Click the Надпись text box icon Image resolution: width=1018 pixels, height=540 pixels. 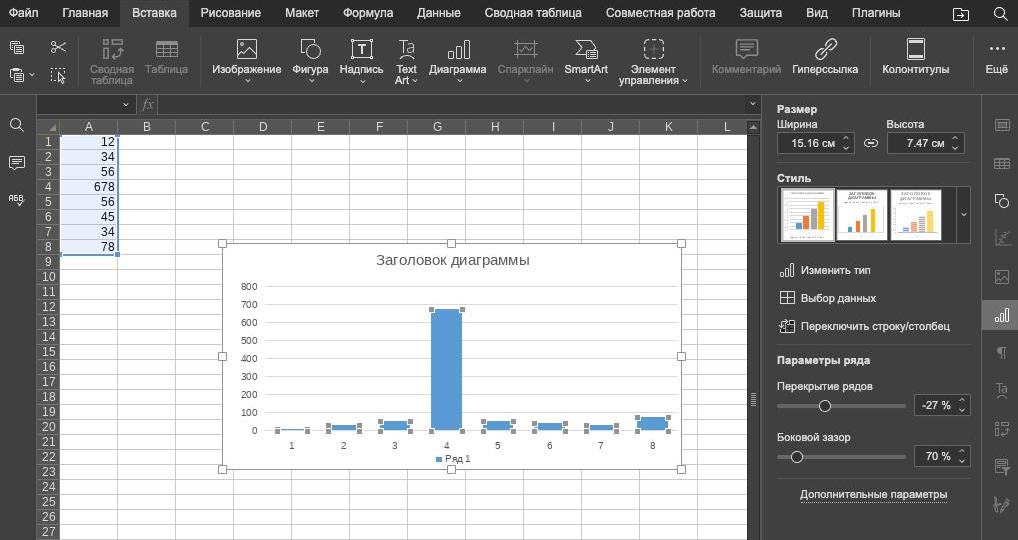pos(361,50)
